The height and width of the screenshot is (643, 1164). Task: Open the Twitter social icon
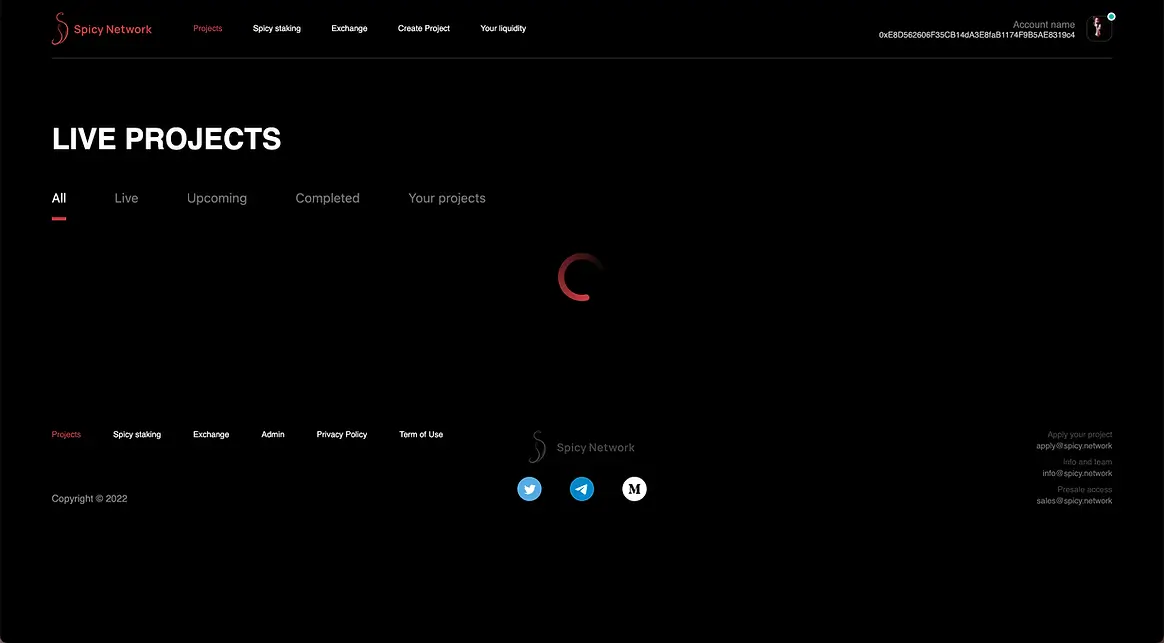tap(529, 489)
